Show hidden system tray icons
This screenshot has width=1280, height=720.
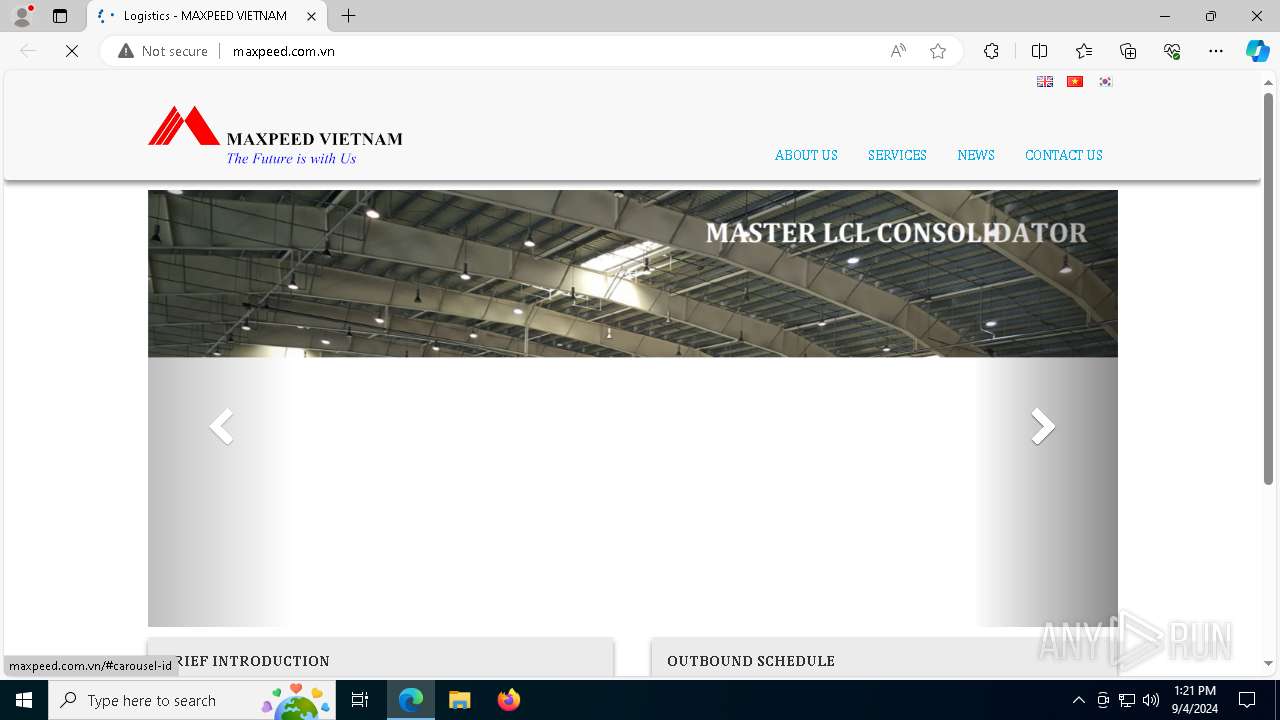click(1078, 700)
